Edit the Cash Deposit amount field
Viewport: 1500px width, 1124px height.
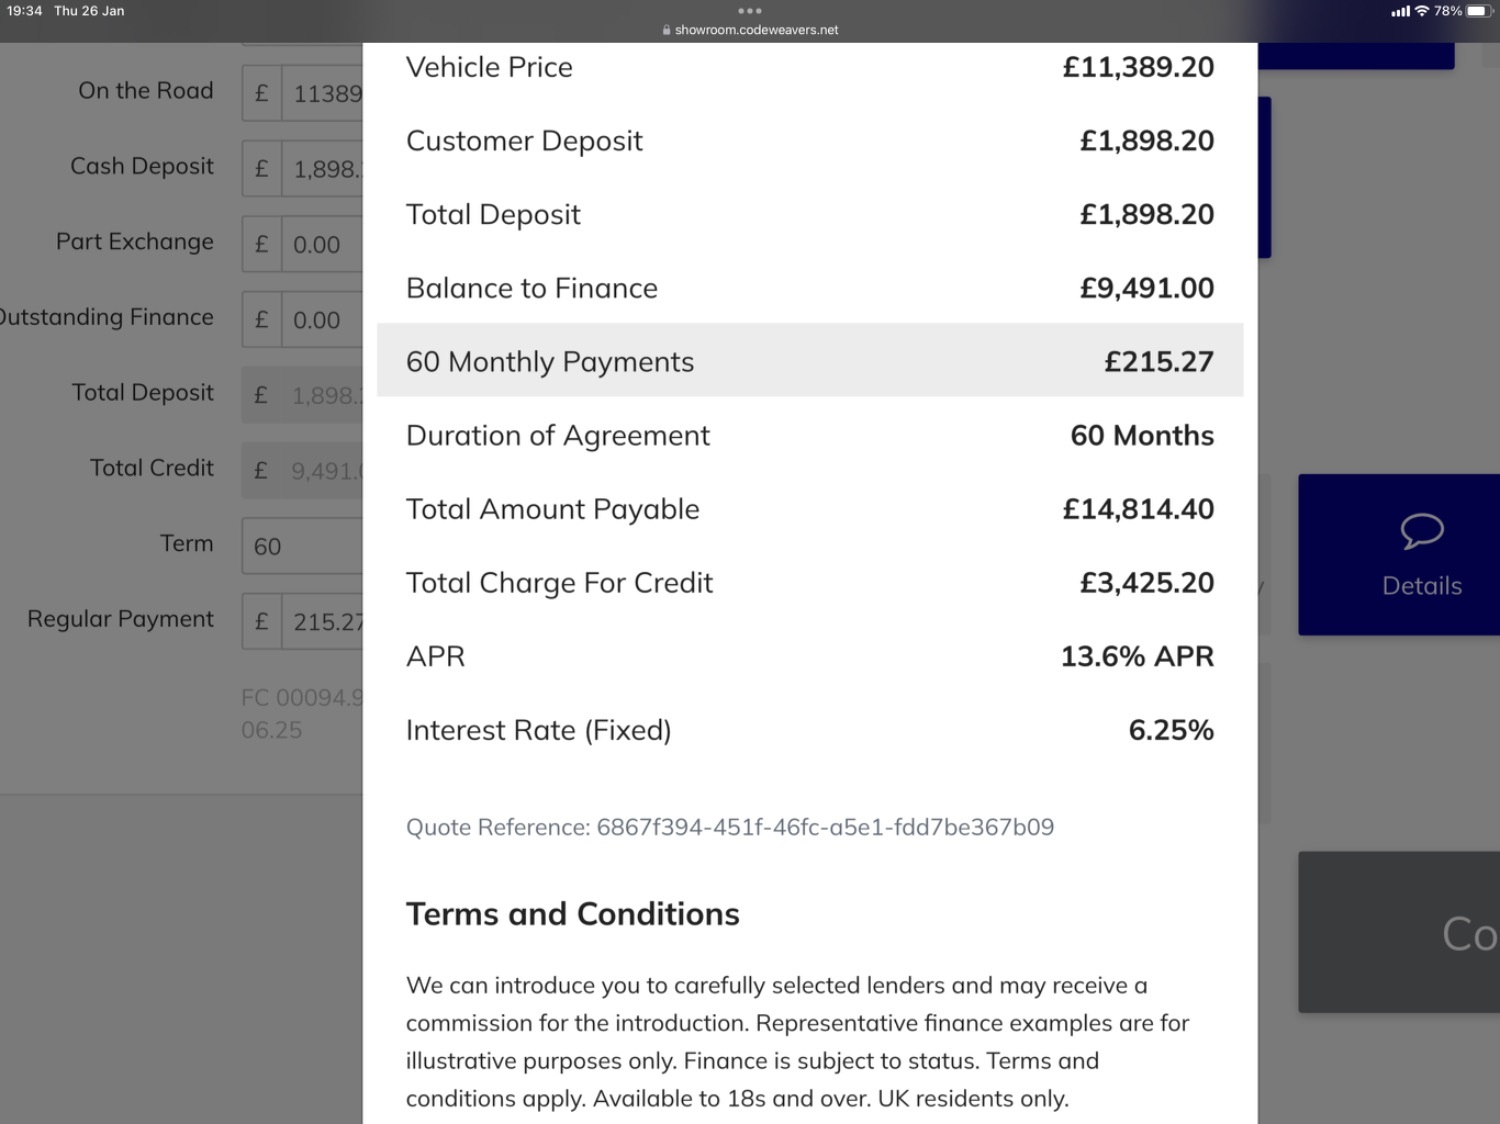(x=302, y=168)
